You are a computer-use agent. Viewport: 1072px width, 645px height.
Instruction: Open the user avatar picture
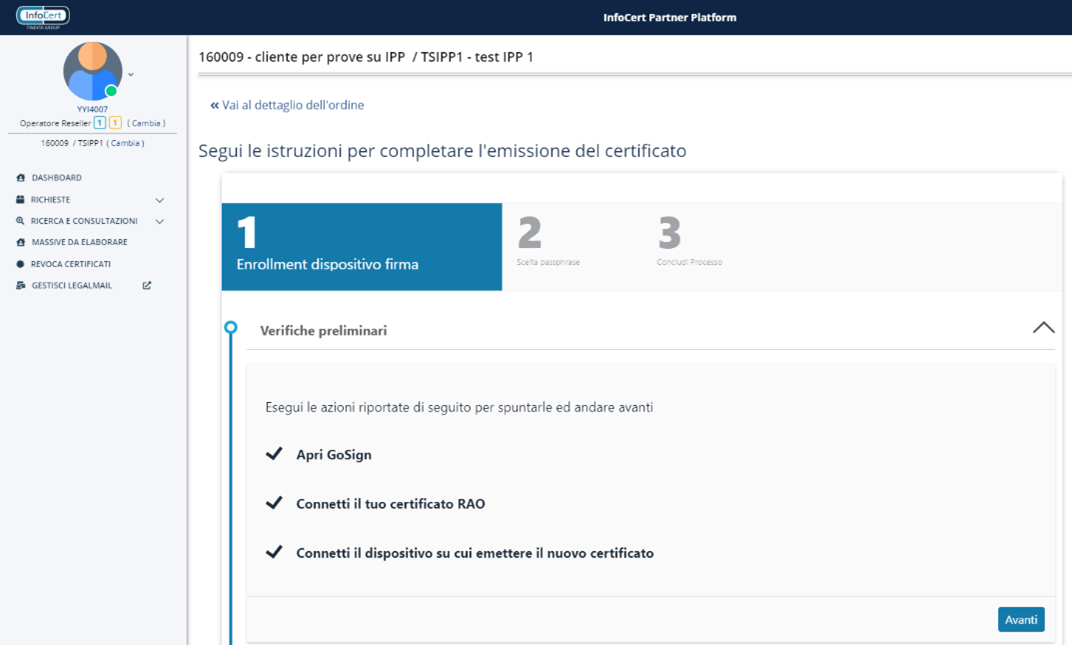tap(92, 71)
